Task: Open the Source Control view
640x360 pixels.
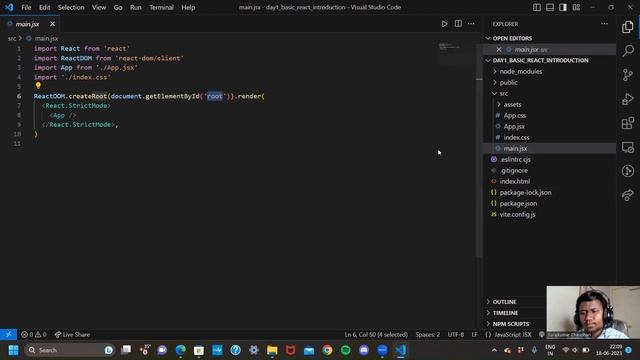Action: point(628,75)
